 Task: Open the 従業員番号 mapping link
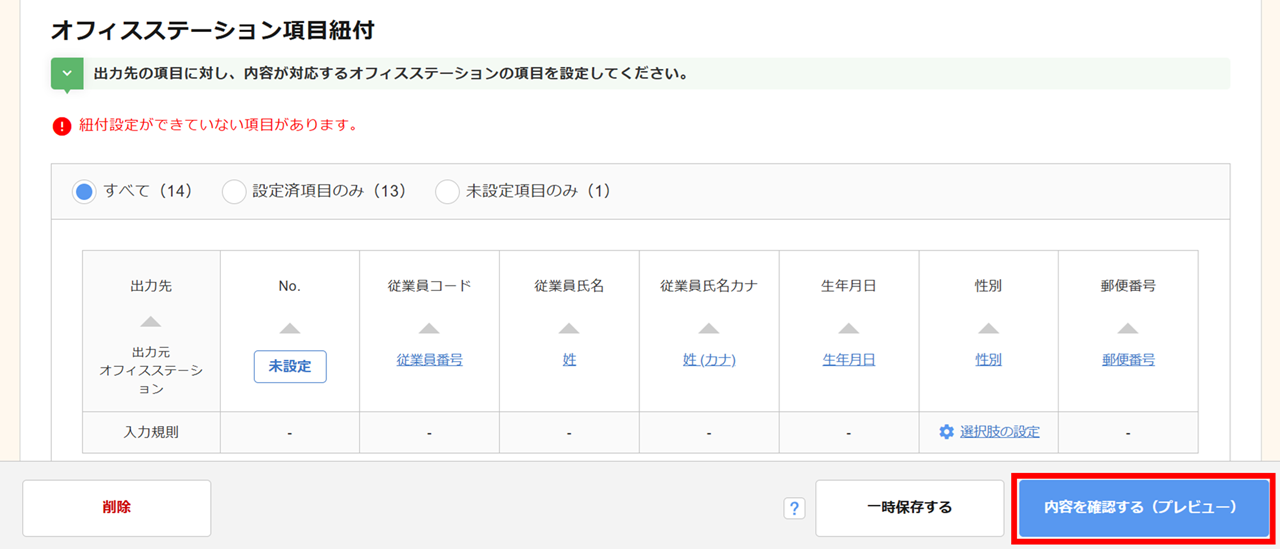coord(429,360)
